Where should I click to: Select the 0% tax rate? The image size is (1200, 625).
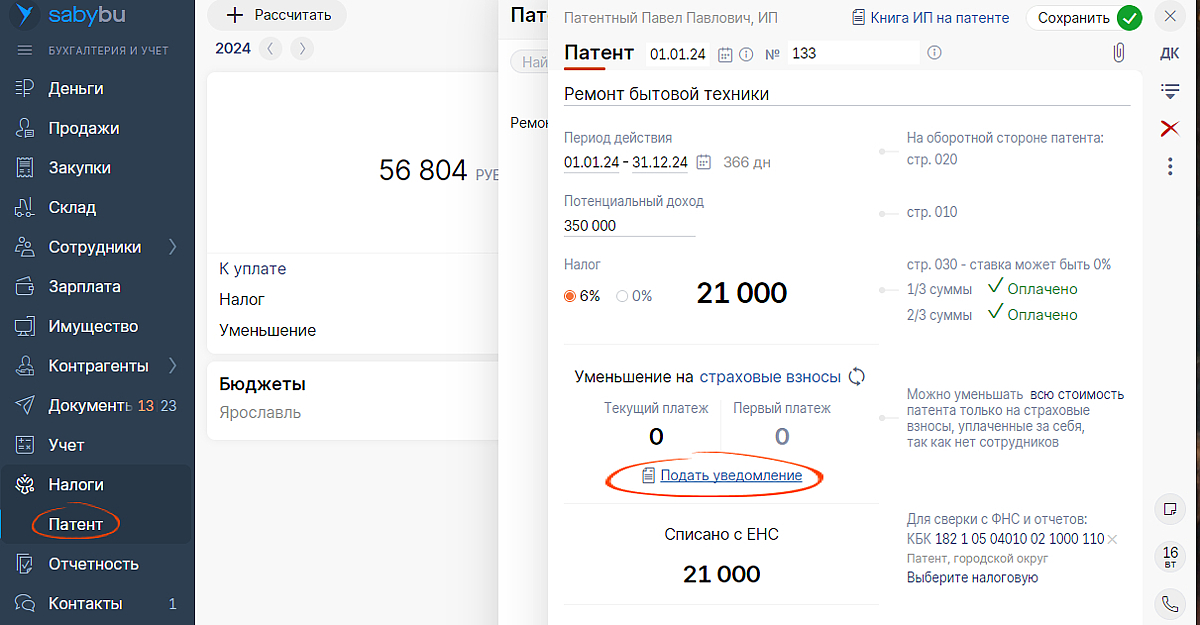point(622,296)
